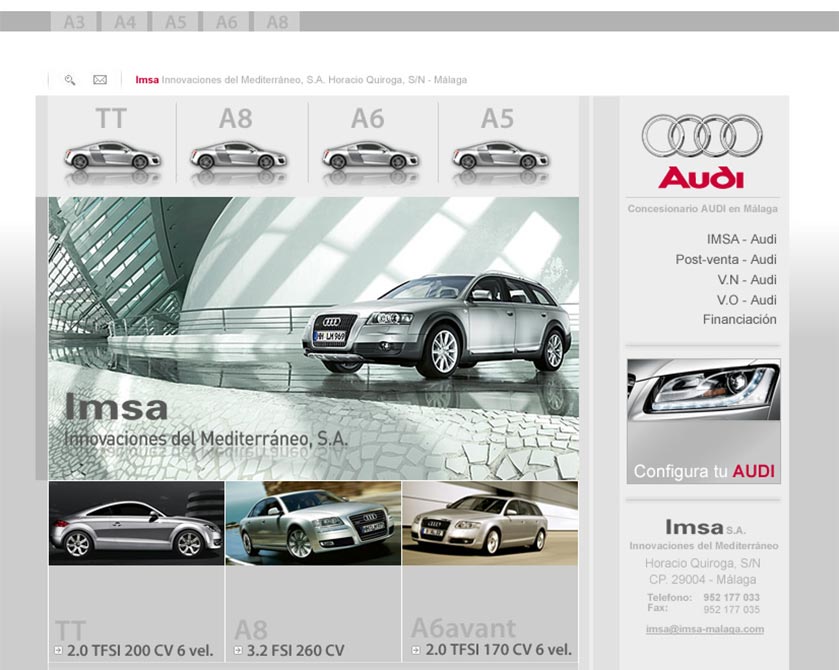Open the A4 top tab
This screenshot has height=670, width=839.
coord(125,22)
